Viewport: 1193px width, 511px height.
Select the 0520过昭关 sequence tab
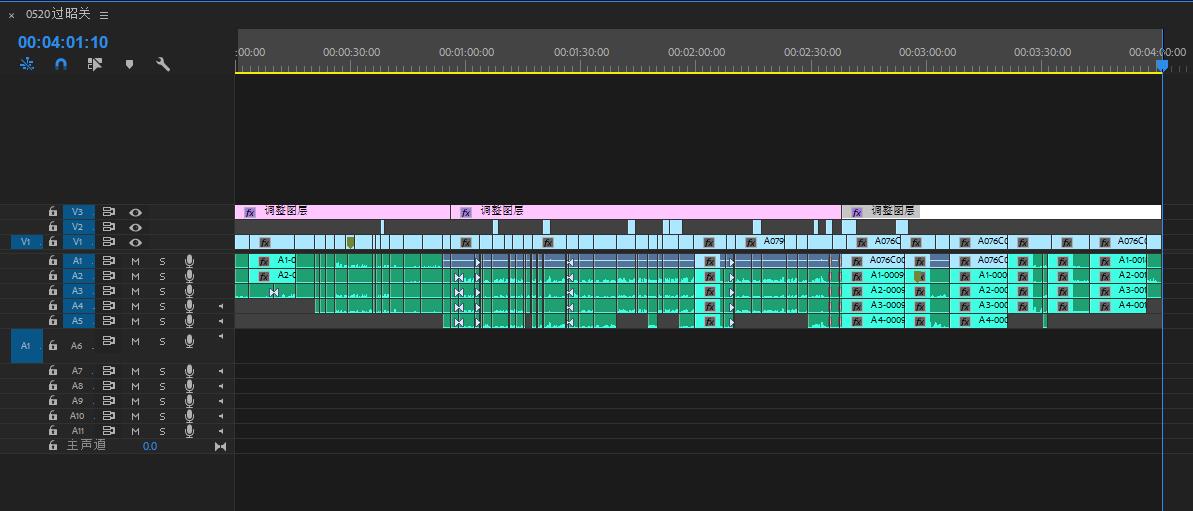59,15
